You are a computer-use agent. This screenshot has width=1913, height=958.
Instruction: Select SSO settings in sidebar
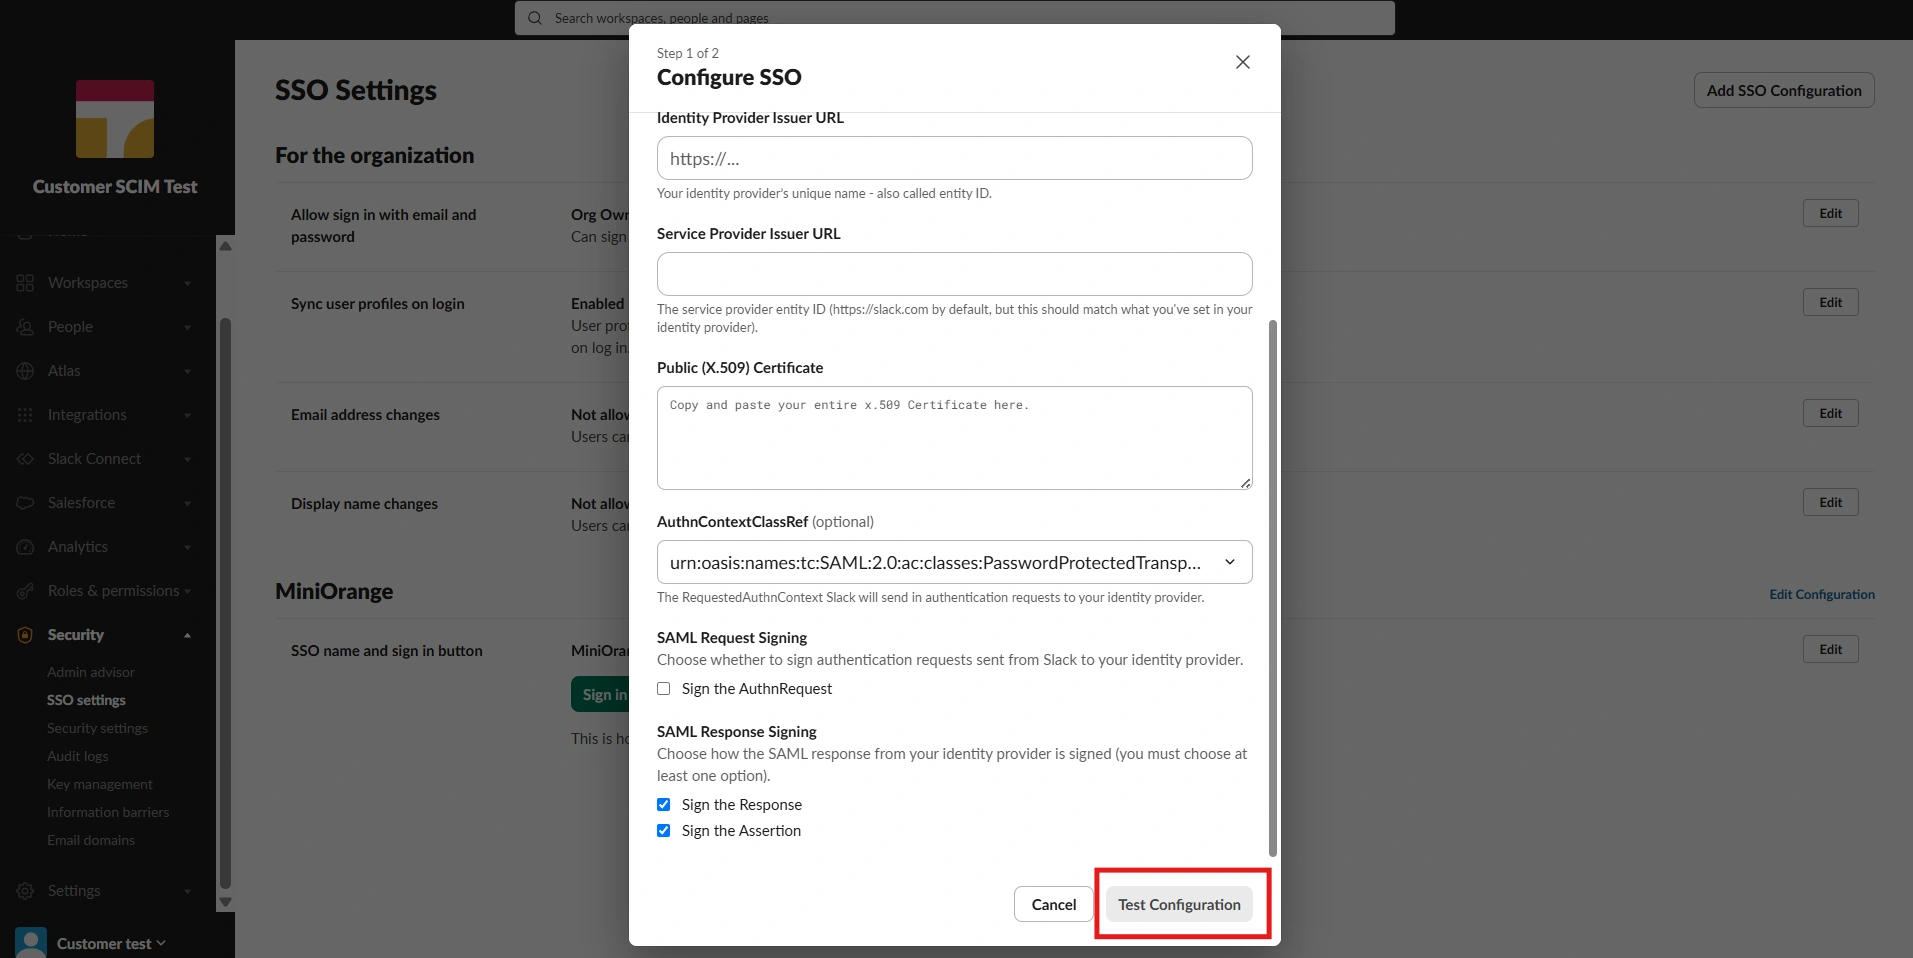tap(86, 700)
